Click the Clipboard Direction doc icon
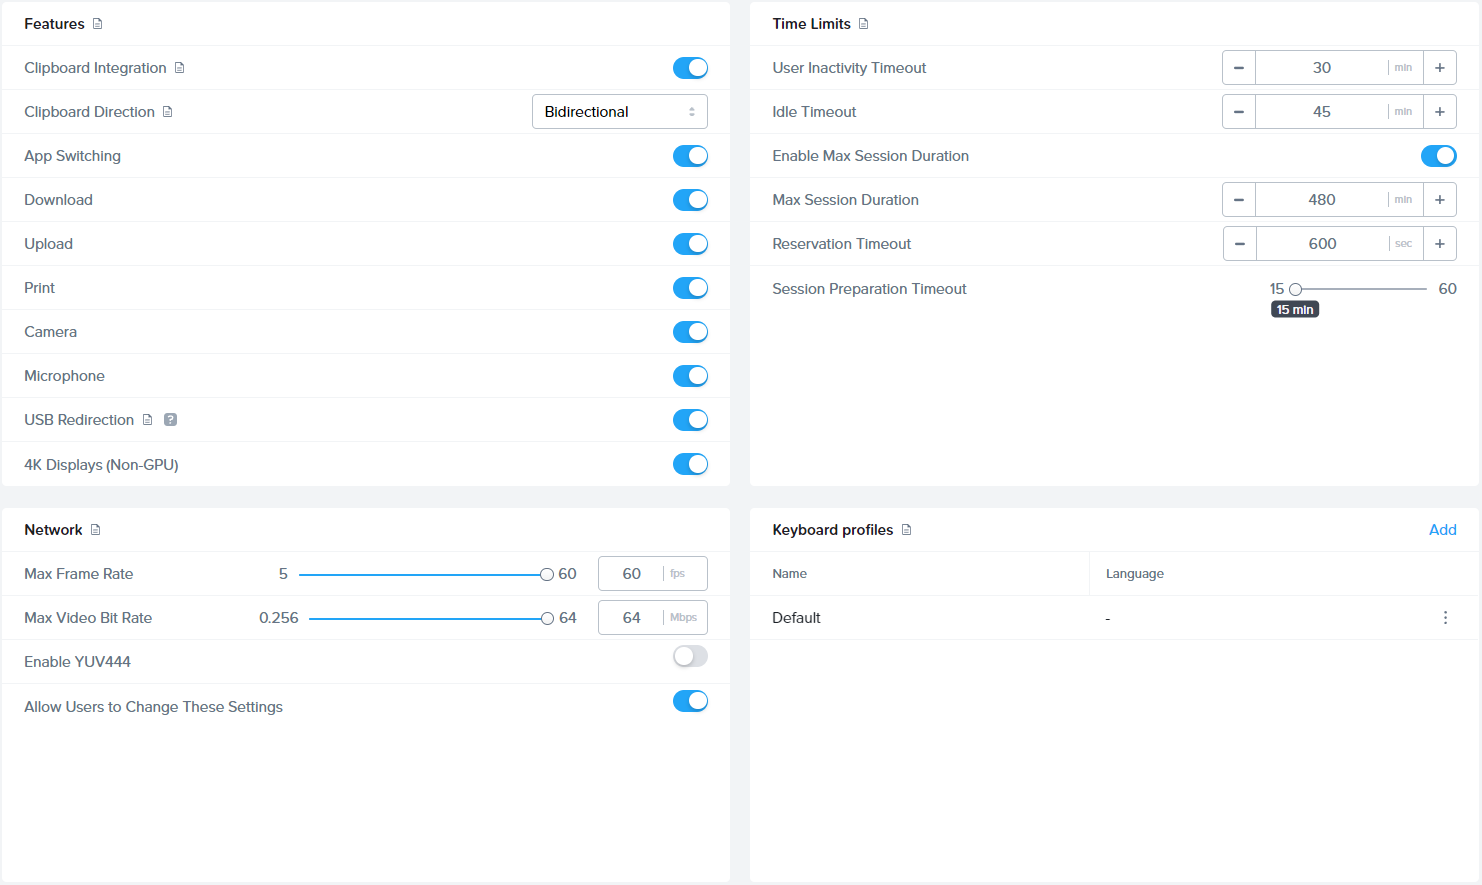Screen dimensions: 1482x885 tap(168, 112)
